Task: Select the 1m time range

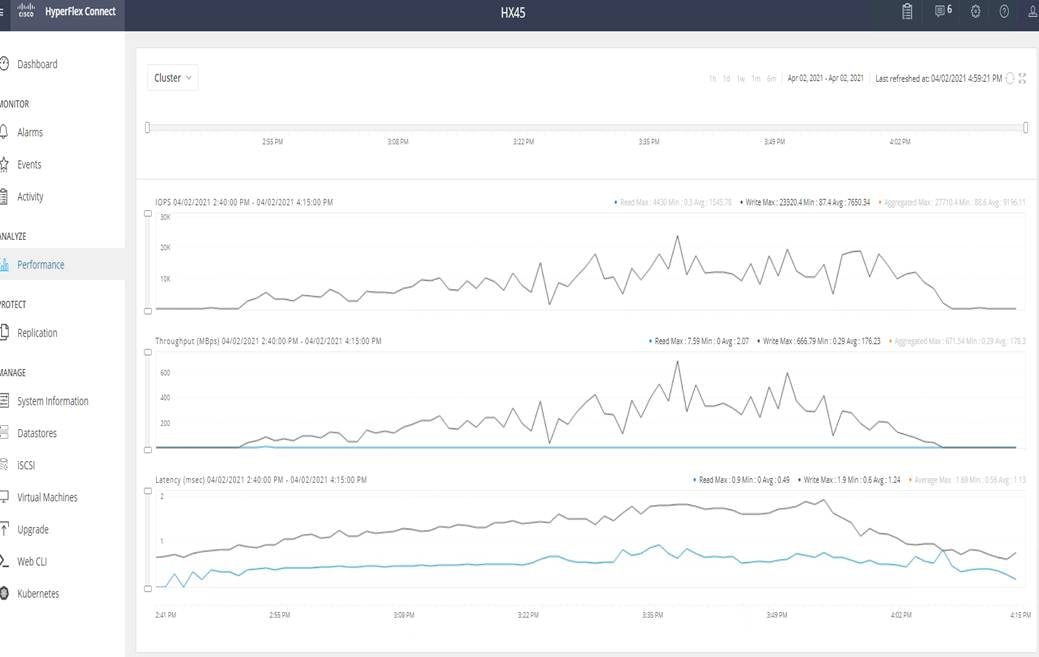Action: click(755, 78)
